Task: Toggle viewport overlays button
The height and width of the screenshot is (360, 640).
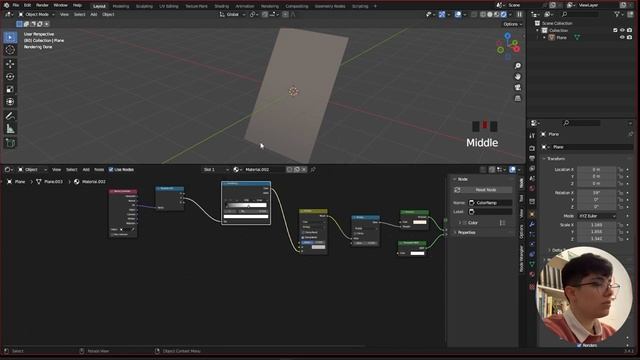Action: pos(458,14)
